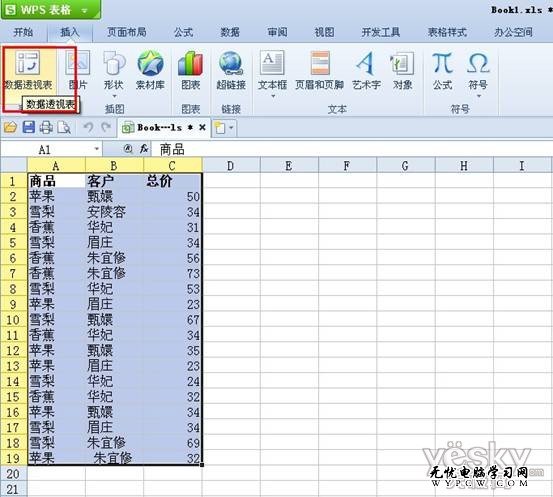Select the 插入 ribbon tab

click(70, 32)
